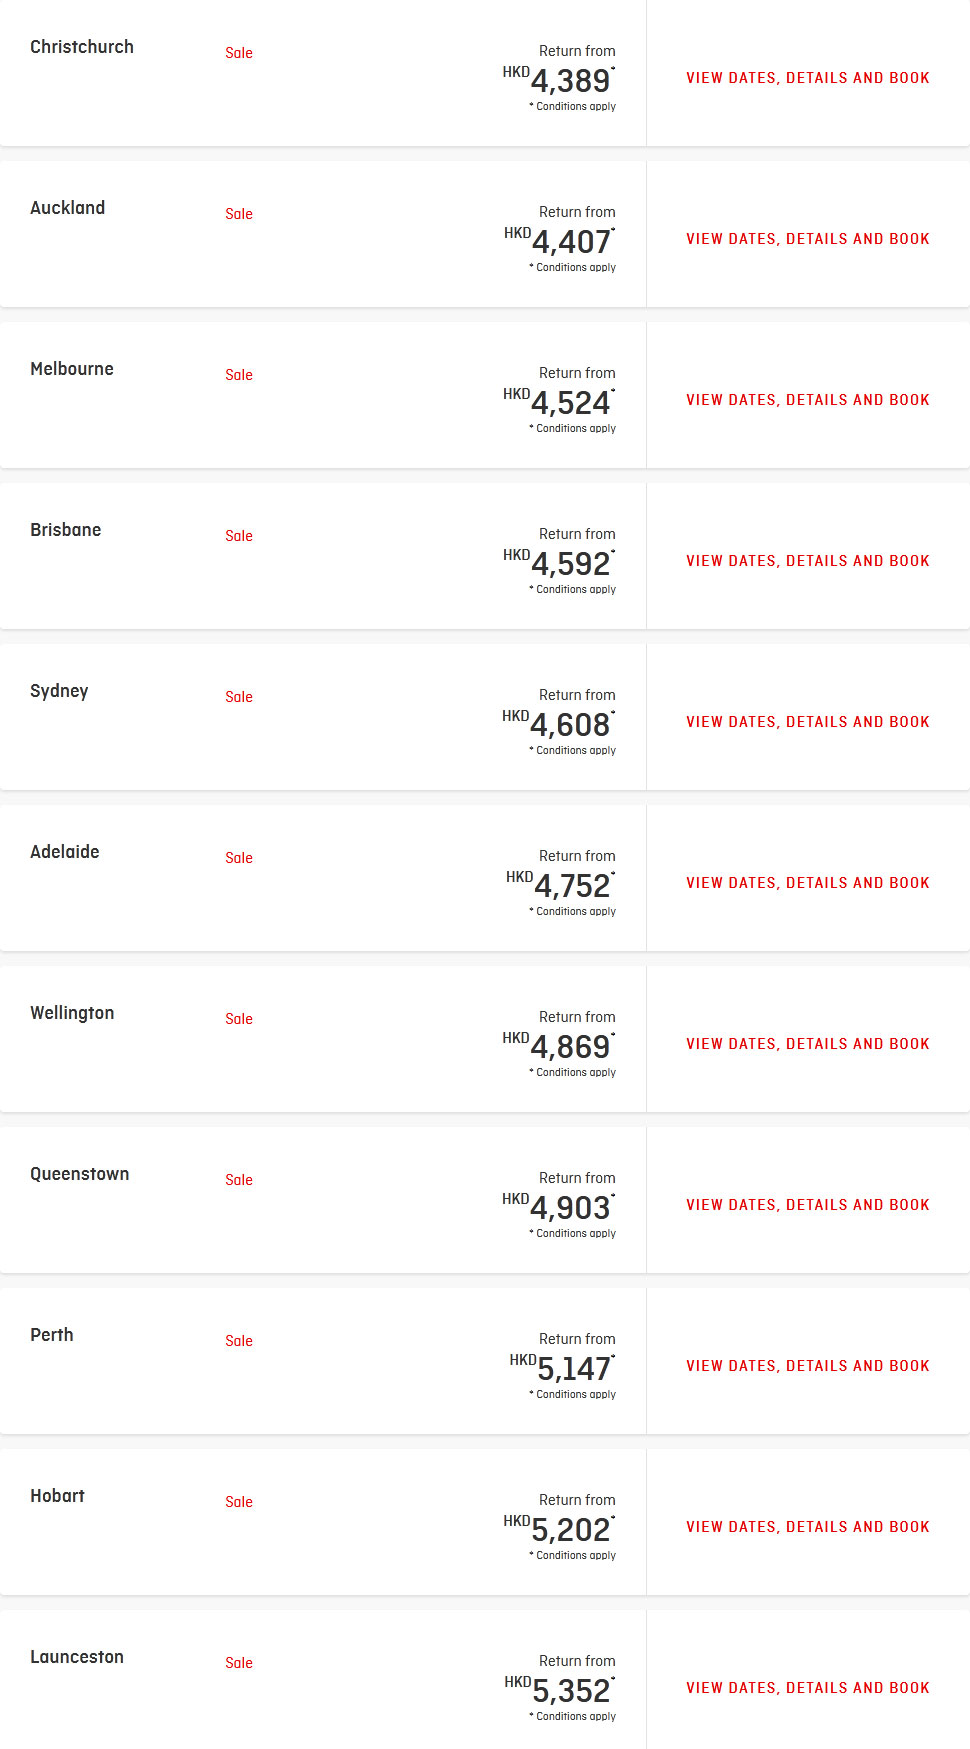Click Sale label on Queenstown row
The height and width of the screenshot is (1749, 970).
239,1180
